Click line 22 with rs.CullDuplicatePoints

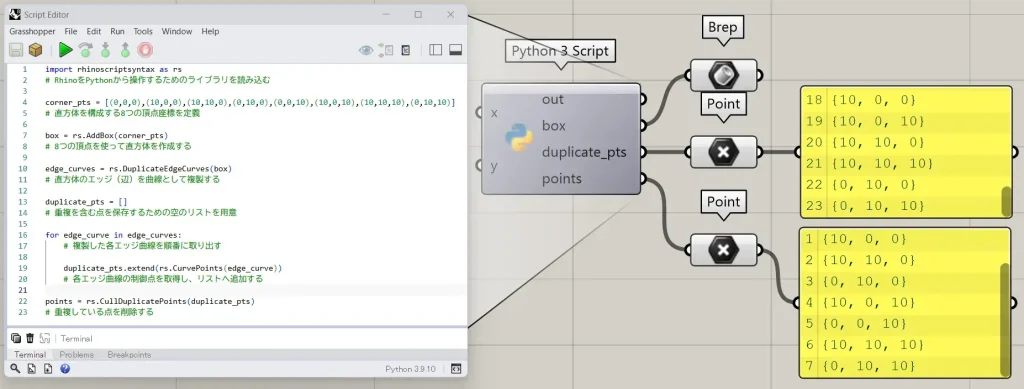[150, 302]
